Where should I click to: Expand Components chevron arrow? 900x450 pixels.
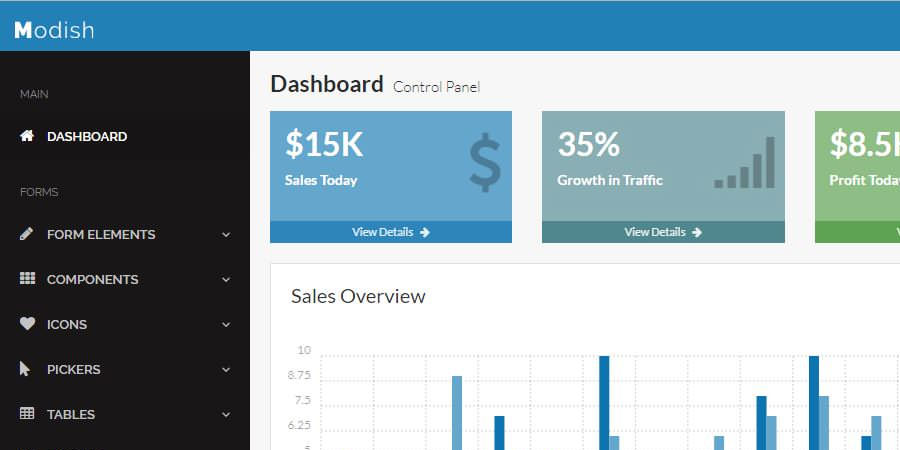226,280
